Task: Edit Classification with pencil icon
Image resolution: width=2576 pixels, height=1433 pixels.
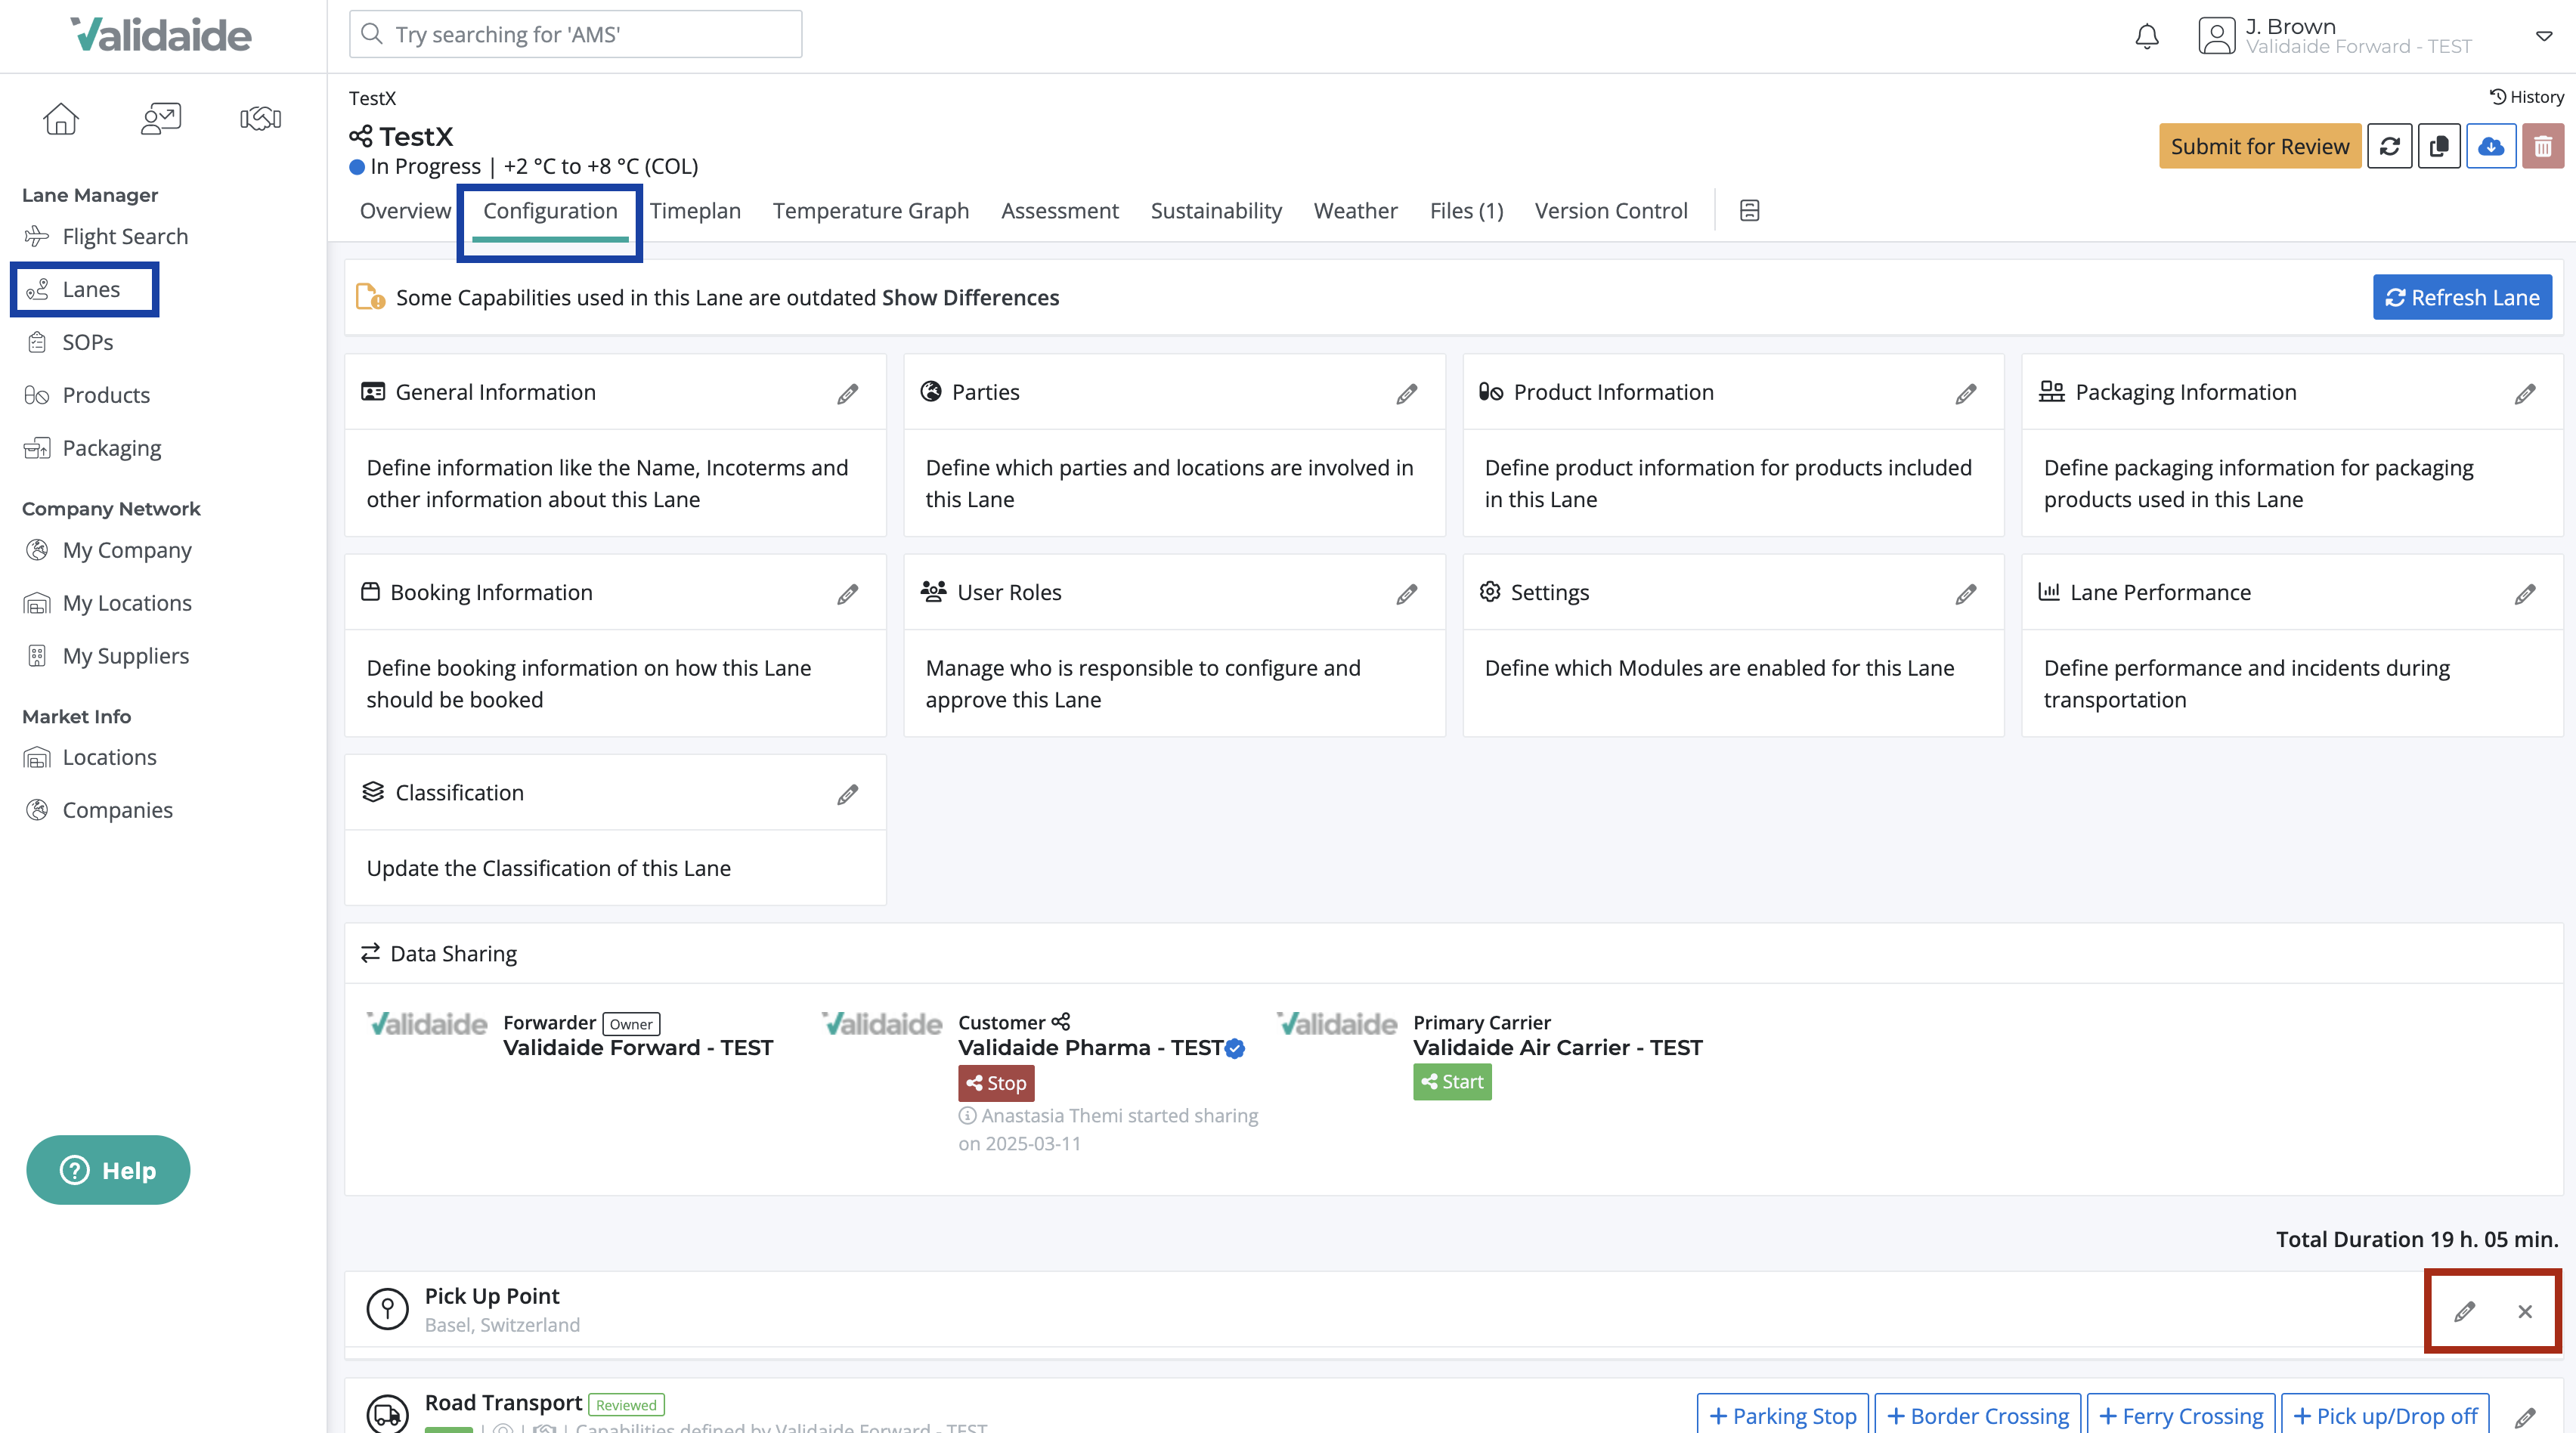Action: [848, 794]
